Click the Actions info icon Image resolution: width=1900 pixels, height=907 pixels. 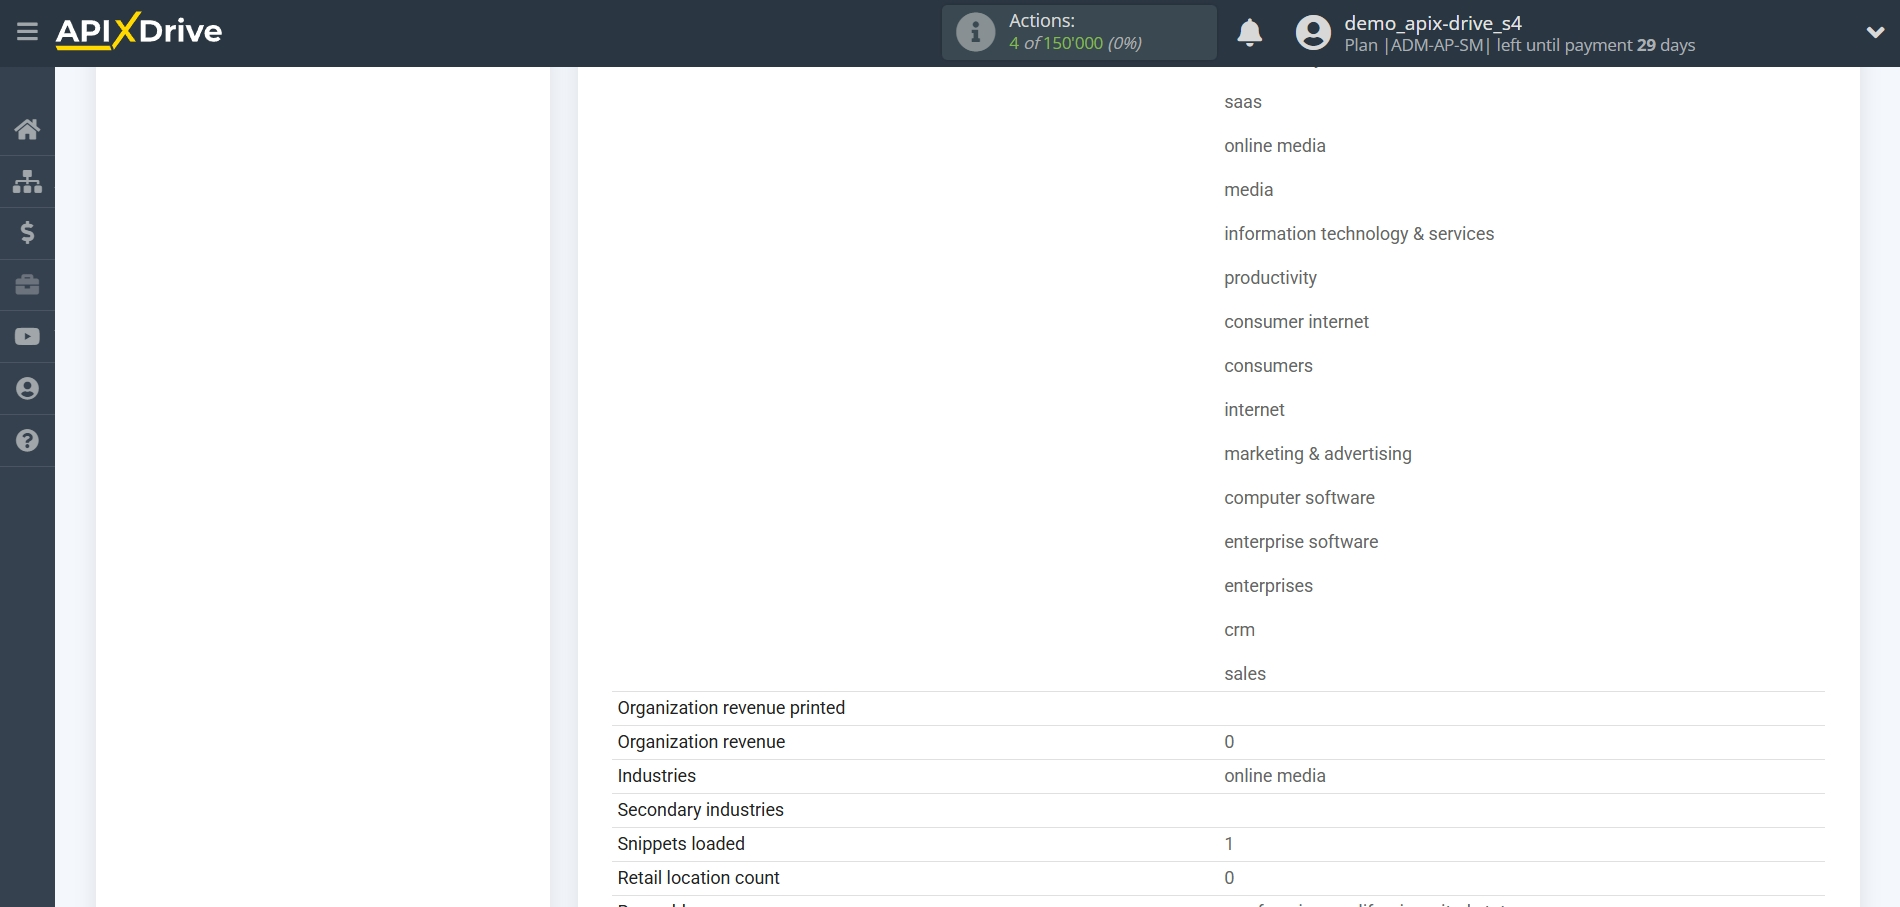pyautogui.click(x=975, y=32)
